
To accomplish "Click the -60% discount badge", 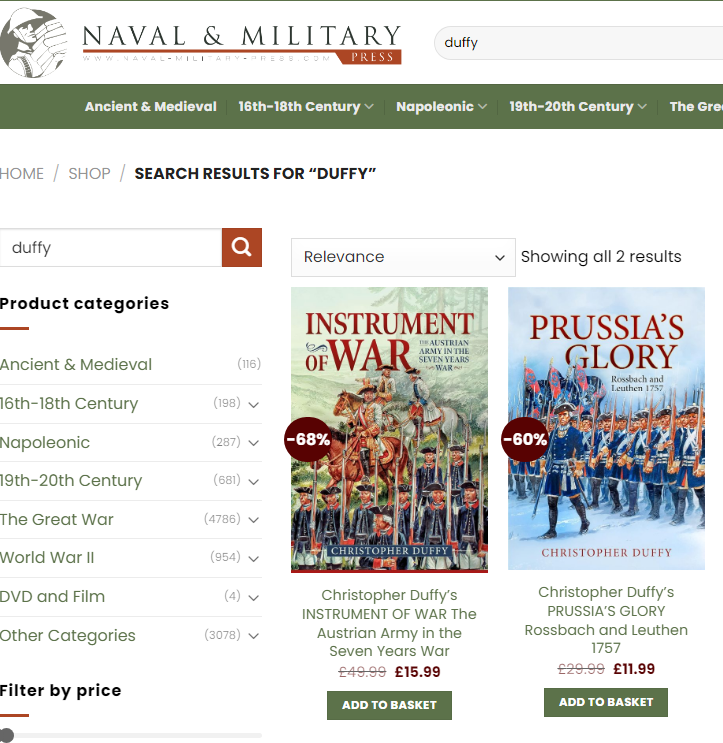I will 525,439.
